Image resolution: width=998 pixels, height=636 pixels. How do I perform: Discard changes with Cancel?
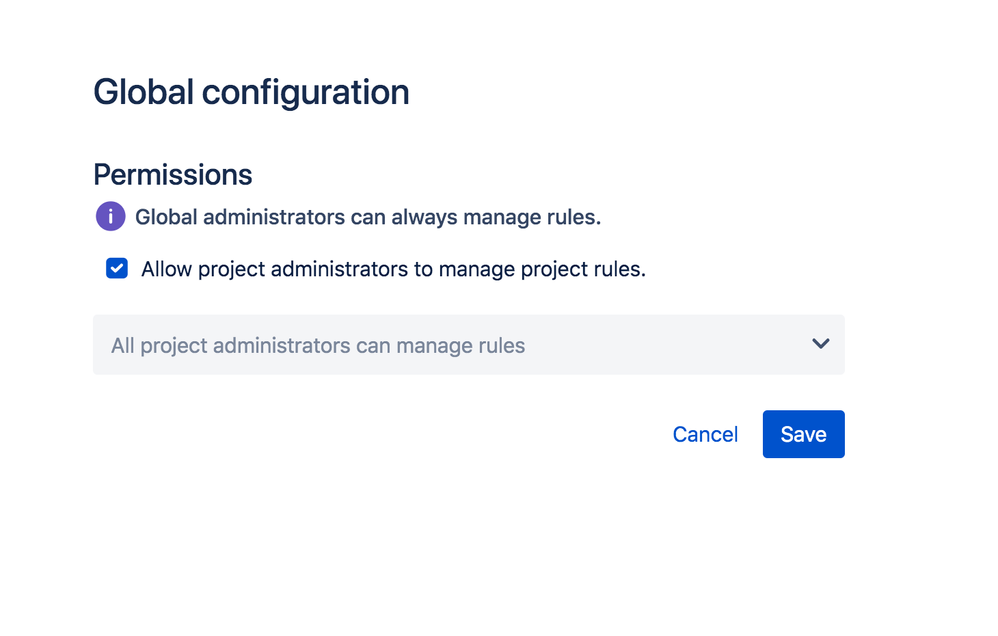click(705, 434)
